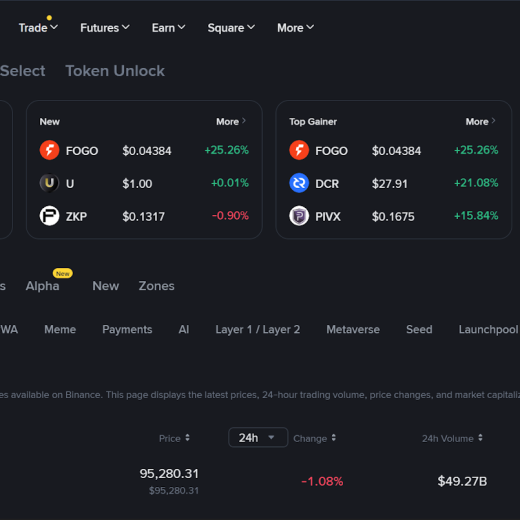This screenshot has width=520, height=520.
Task: Click the U coin icon in New card
Action: (49, 183)
